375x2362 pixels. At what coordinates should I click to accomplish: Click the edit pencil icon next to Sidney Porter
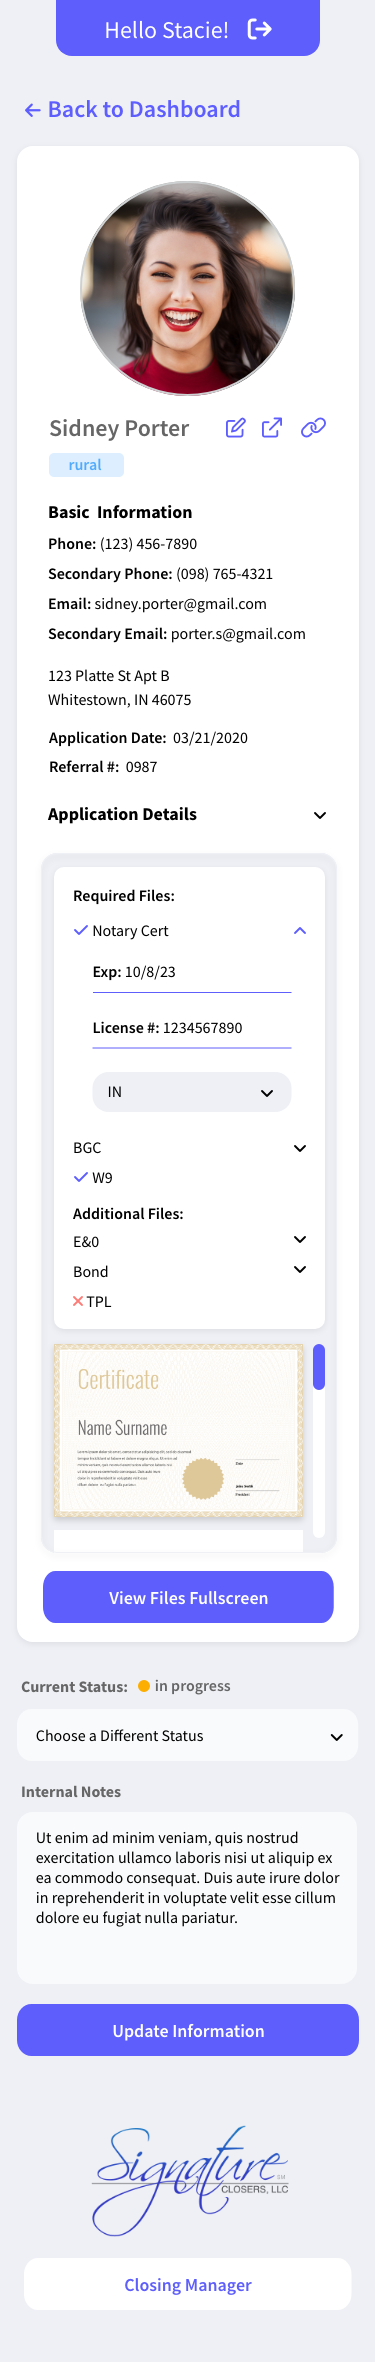tap(235, 428)
